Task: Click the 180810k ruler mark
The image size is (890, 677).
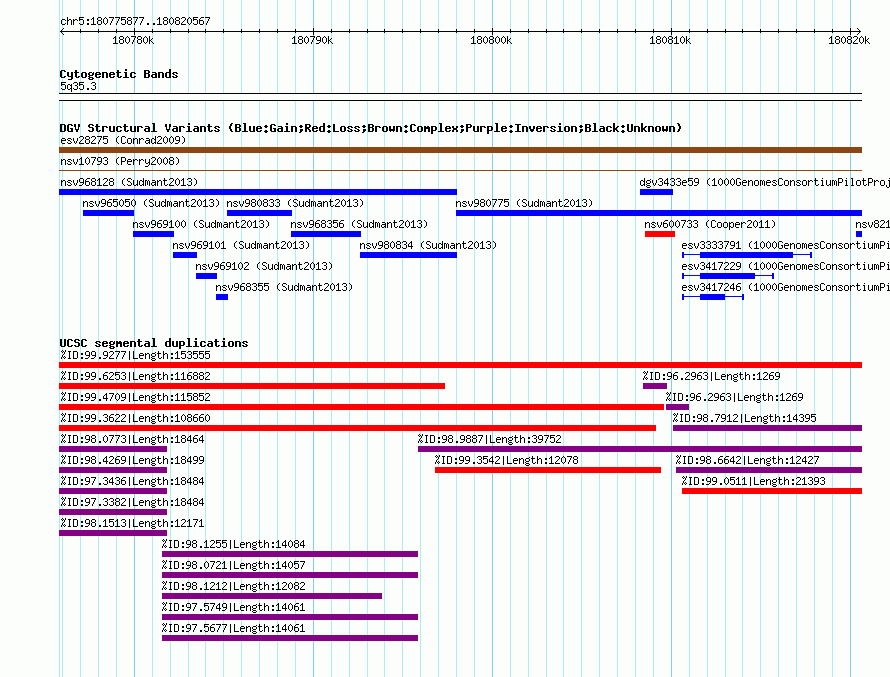Action: click(670, 40)
